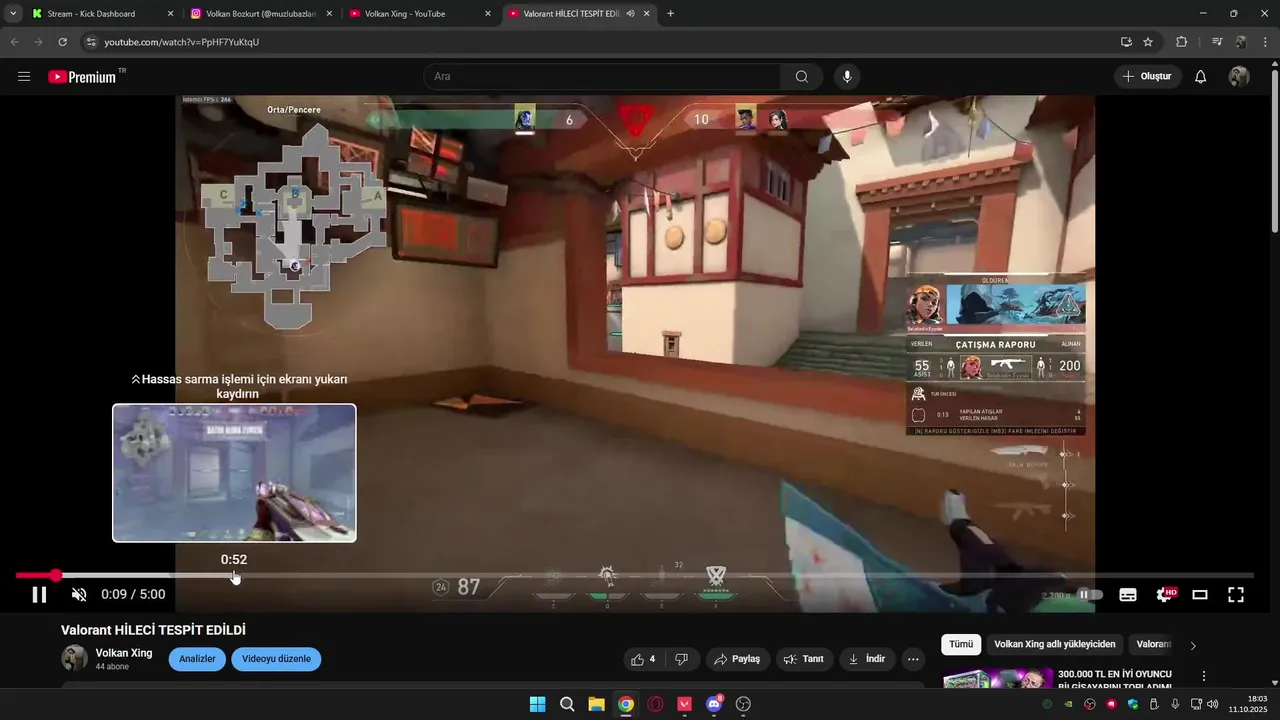This screenshot has width=1280, height=720.
Task: Open the HD settings gear in the player
Action: tap(1165, 594)
